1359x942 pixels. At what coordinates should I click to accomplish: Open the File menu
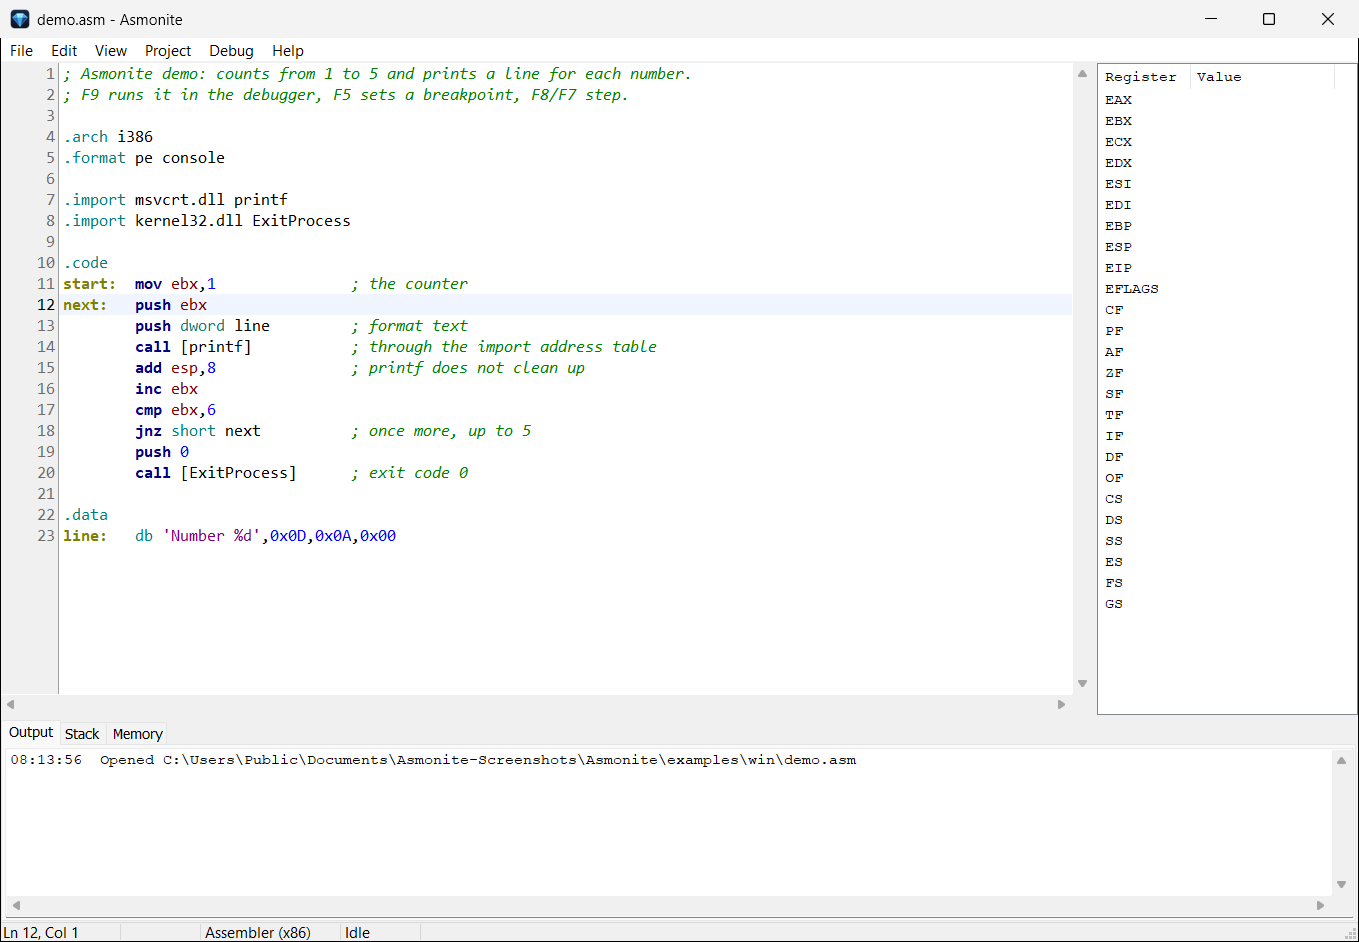(21, 51)
